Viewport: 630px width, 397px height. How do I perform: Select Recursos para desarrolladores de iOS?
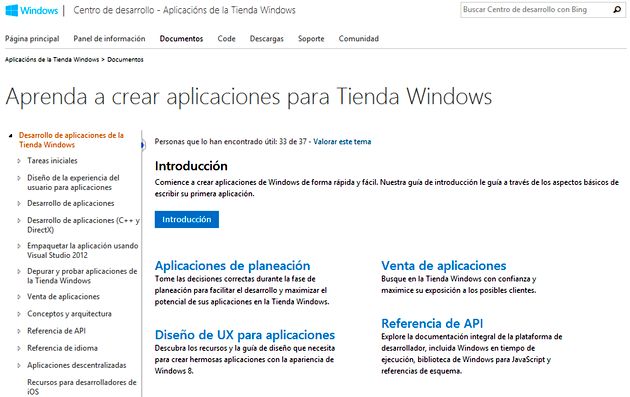pos(82,387)
